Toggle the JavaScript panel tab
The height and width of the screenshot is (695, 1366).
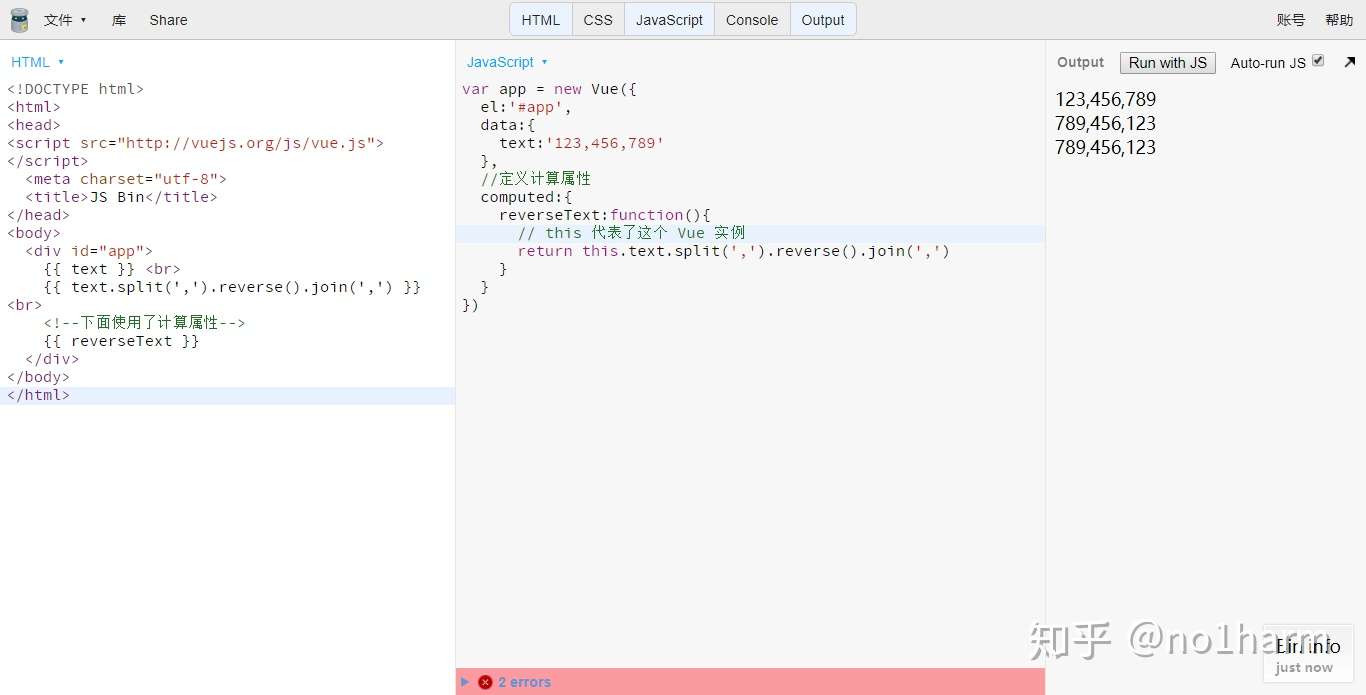coord(669,20)
